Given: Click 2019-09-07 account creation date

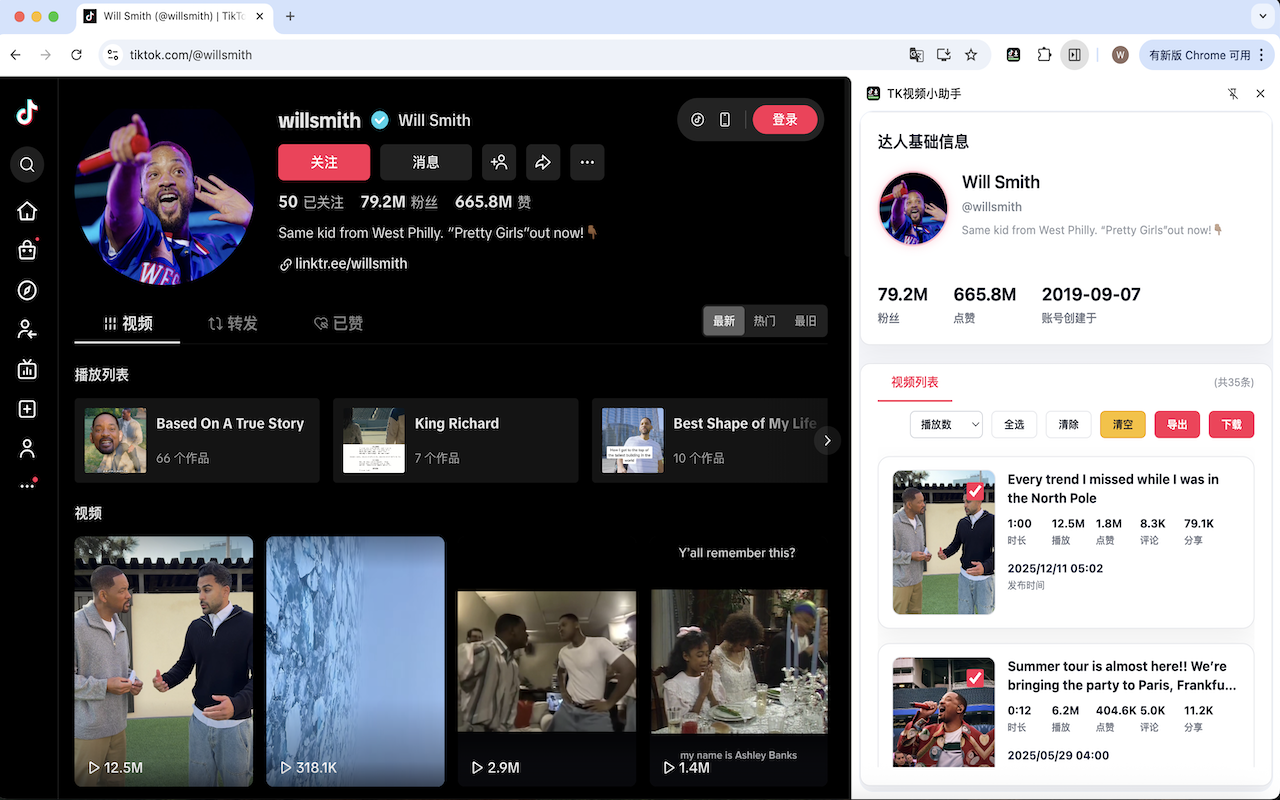Looking at the screenshot, I should click(1091, 294).
